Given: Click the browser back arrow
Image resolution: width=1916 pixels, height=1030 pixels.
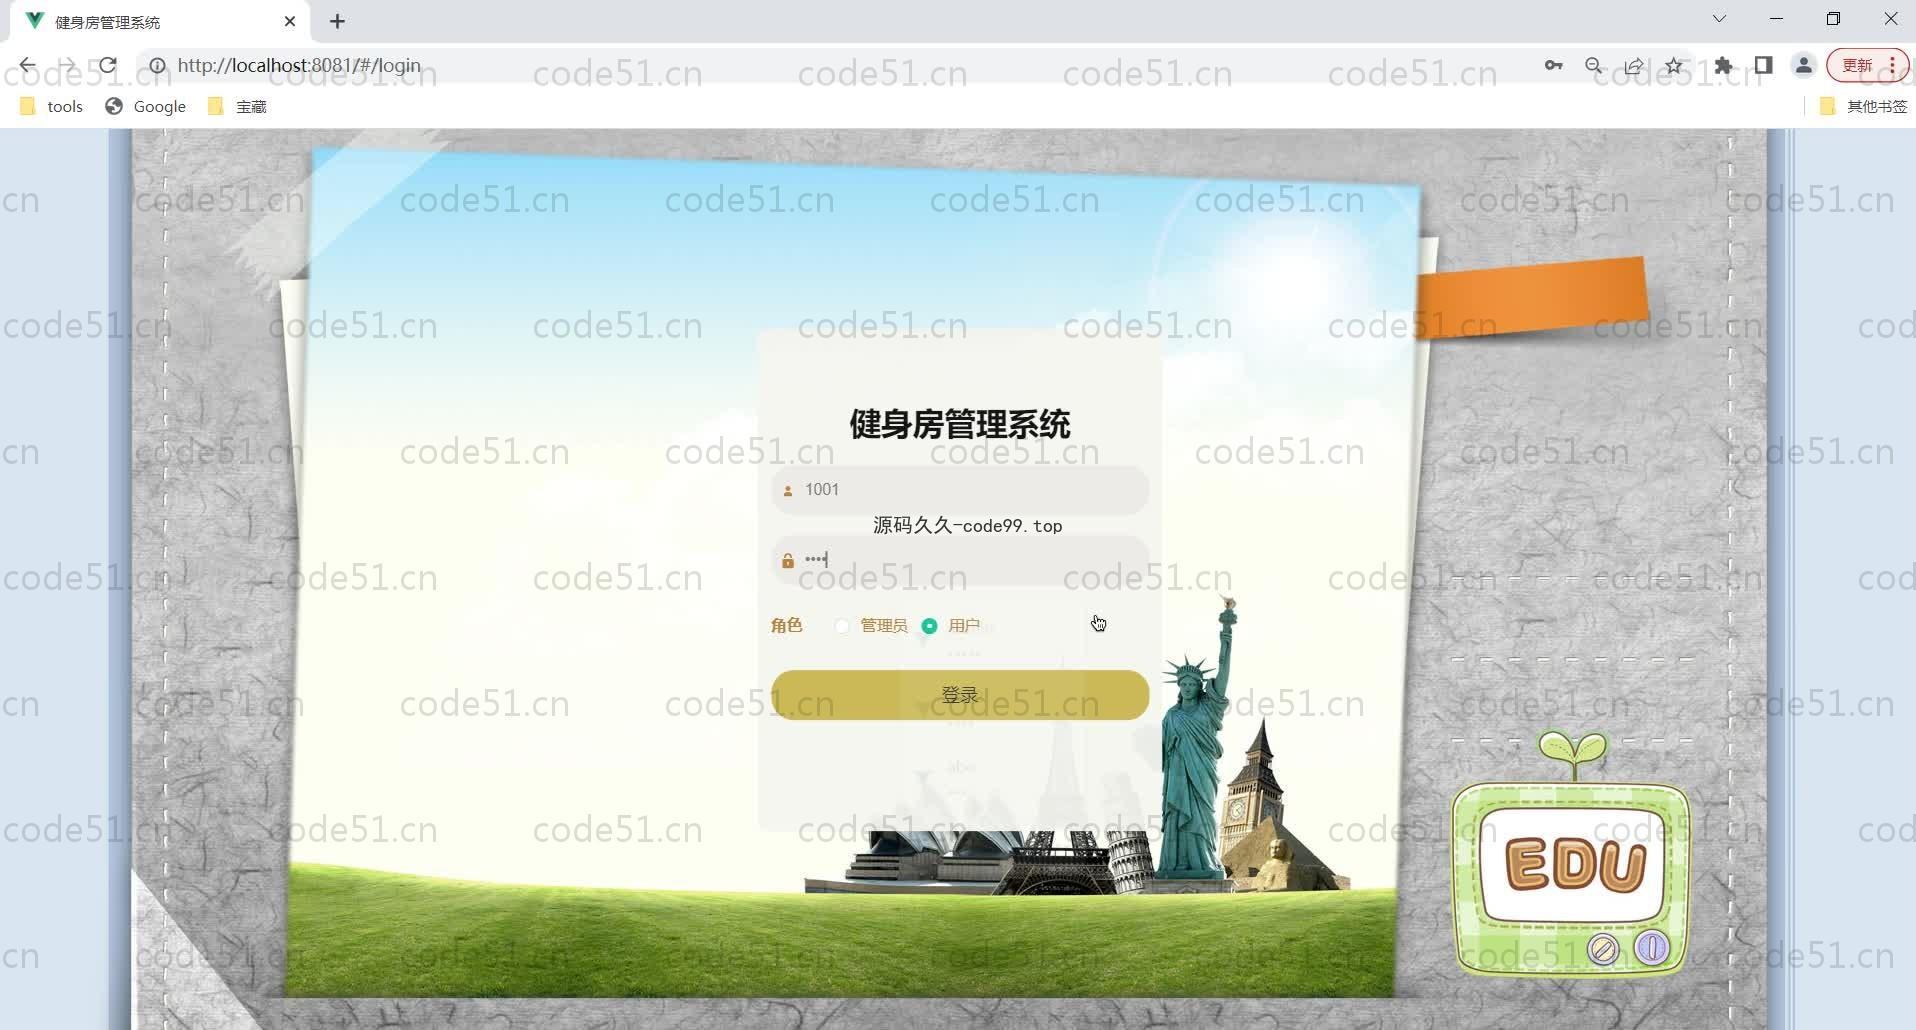Looking at the screenshot, I should 27,65.
